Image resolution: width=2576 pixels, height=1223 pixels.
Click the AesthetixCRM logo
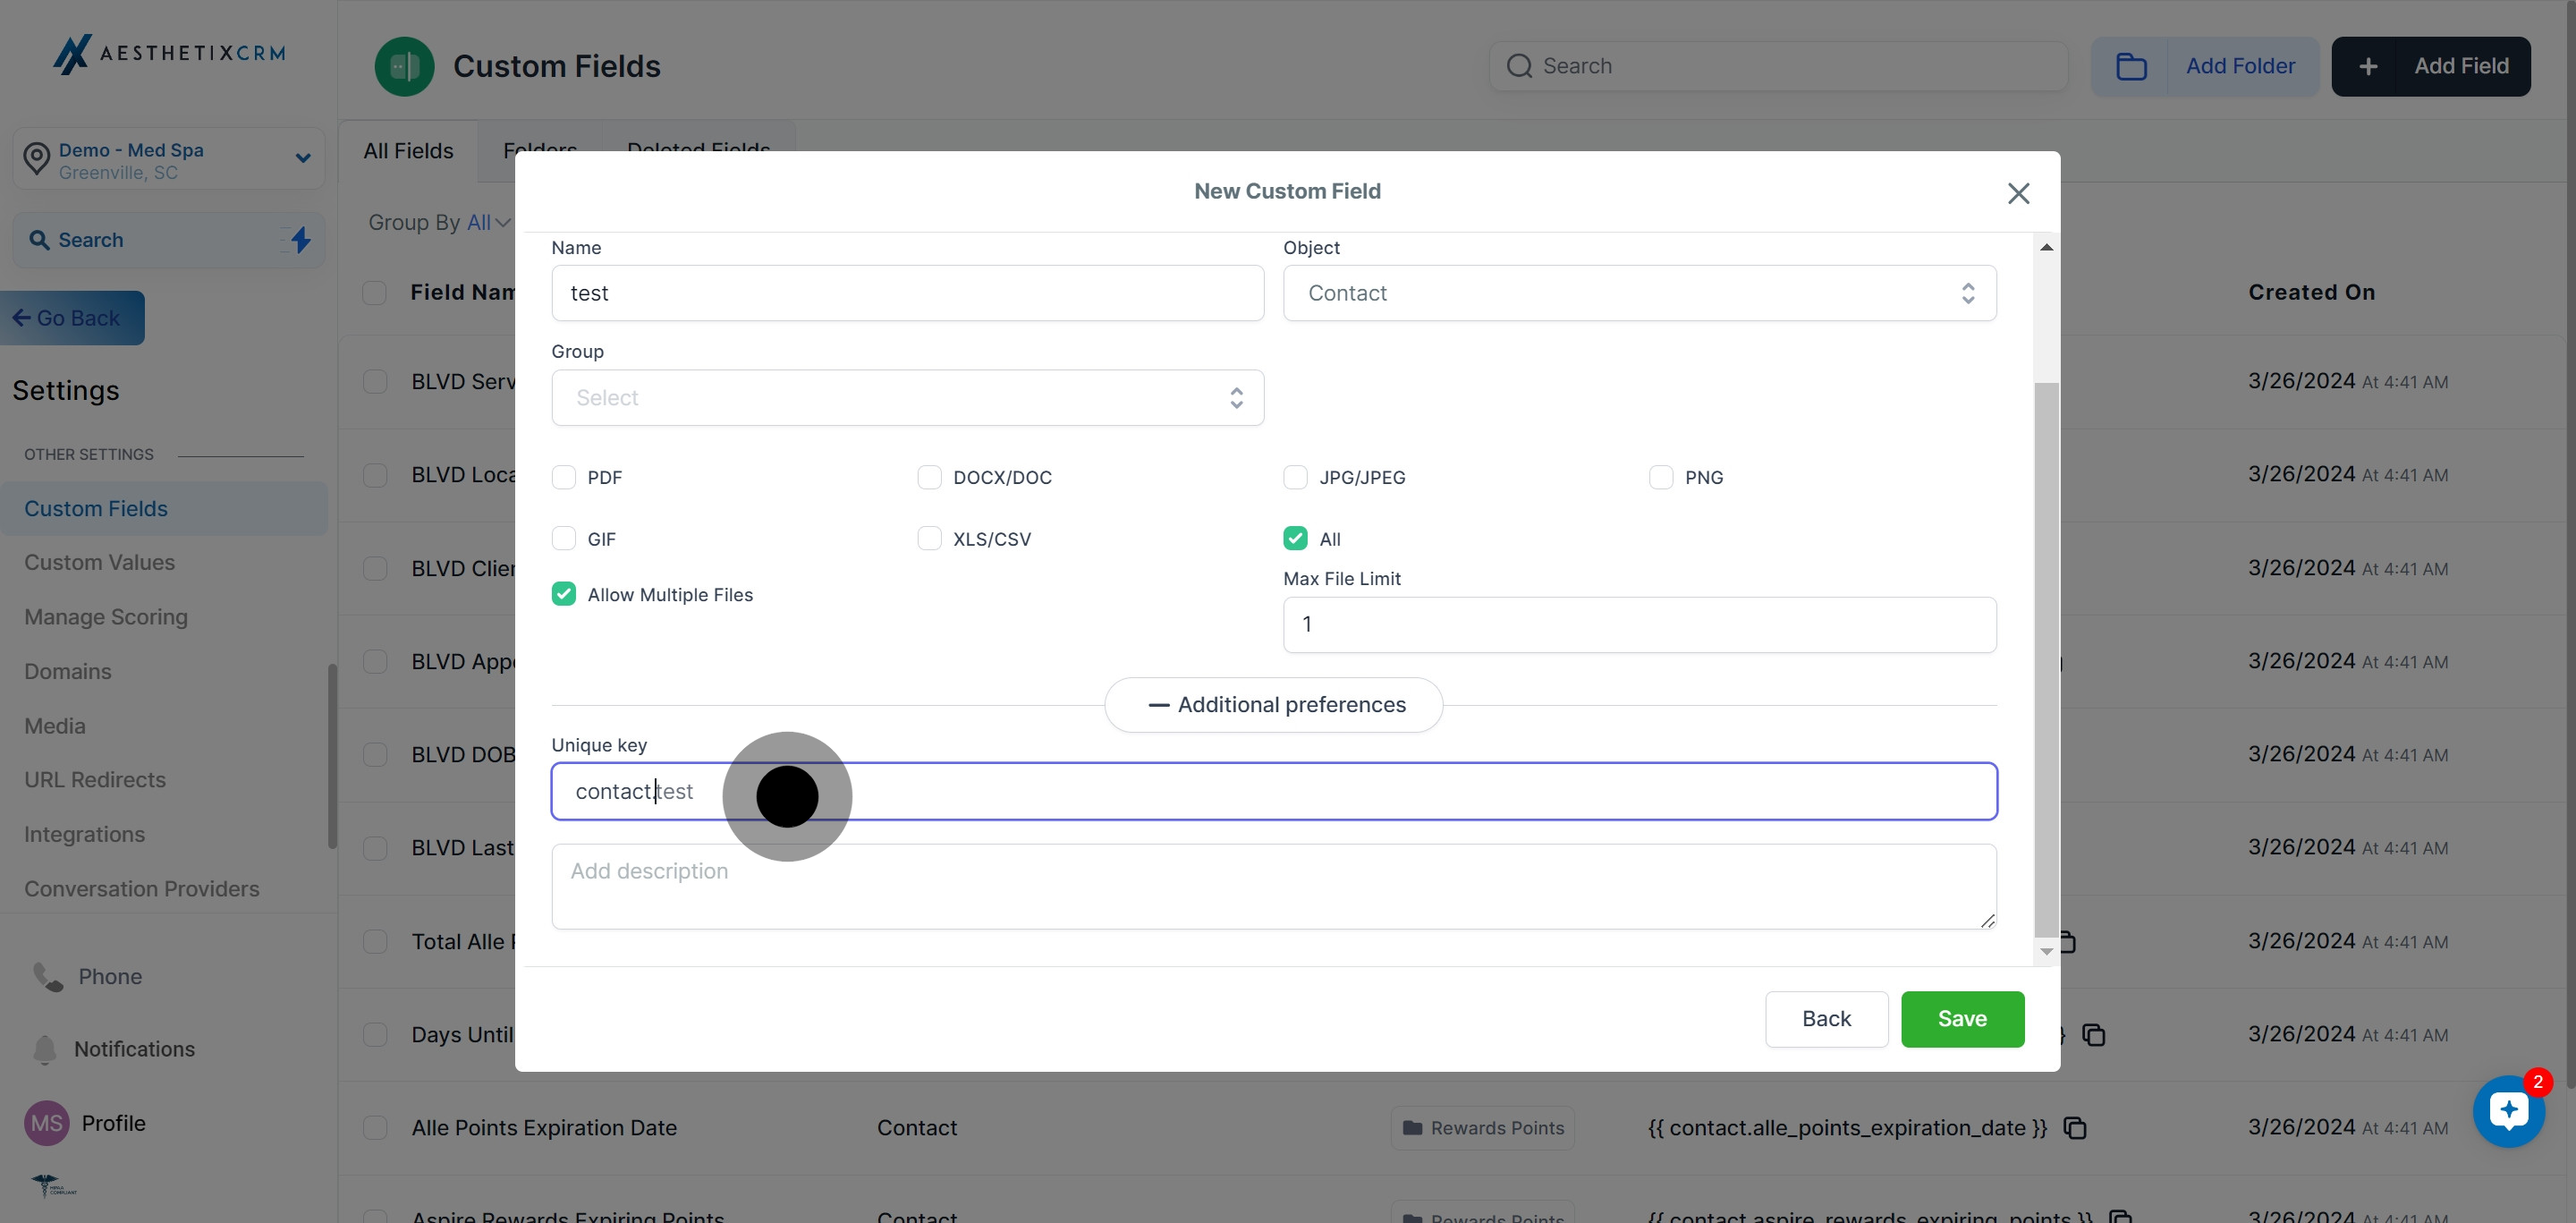coord(169,53)
